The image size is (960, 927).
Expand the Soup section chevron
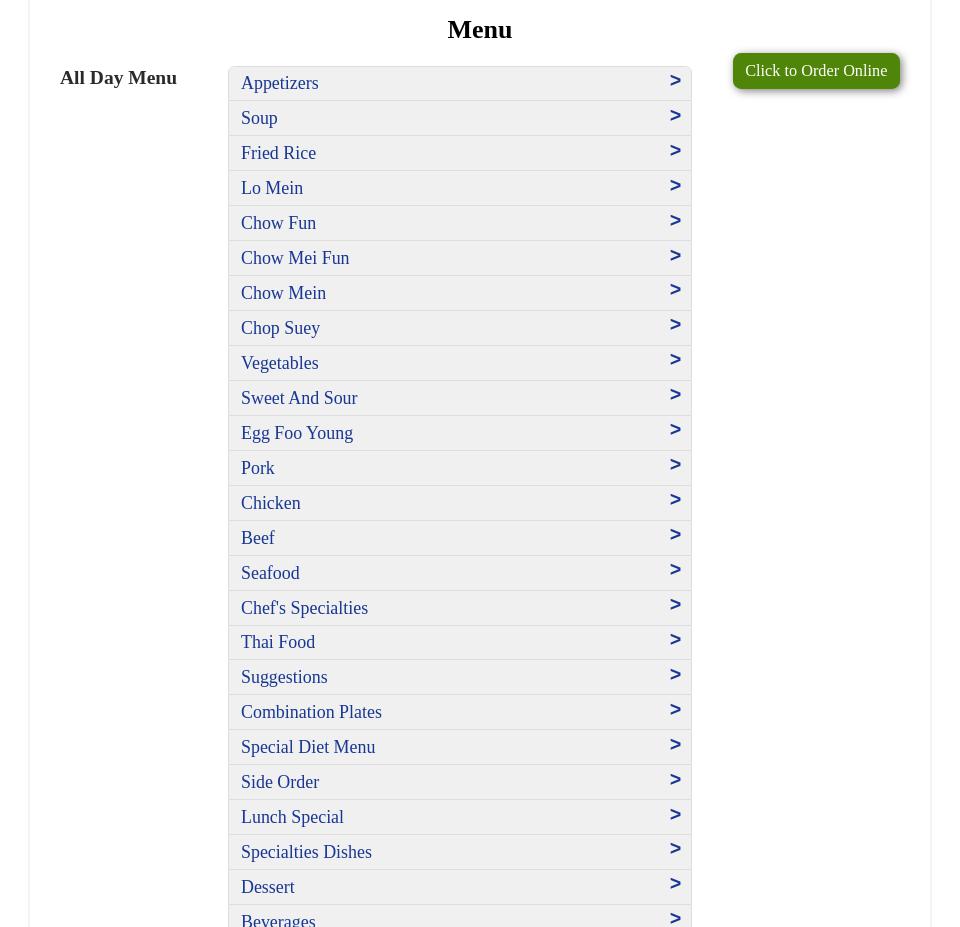pyautogui.click(x=675, y=116)
